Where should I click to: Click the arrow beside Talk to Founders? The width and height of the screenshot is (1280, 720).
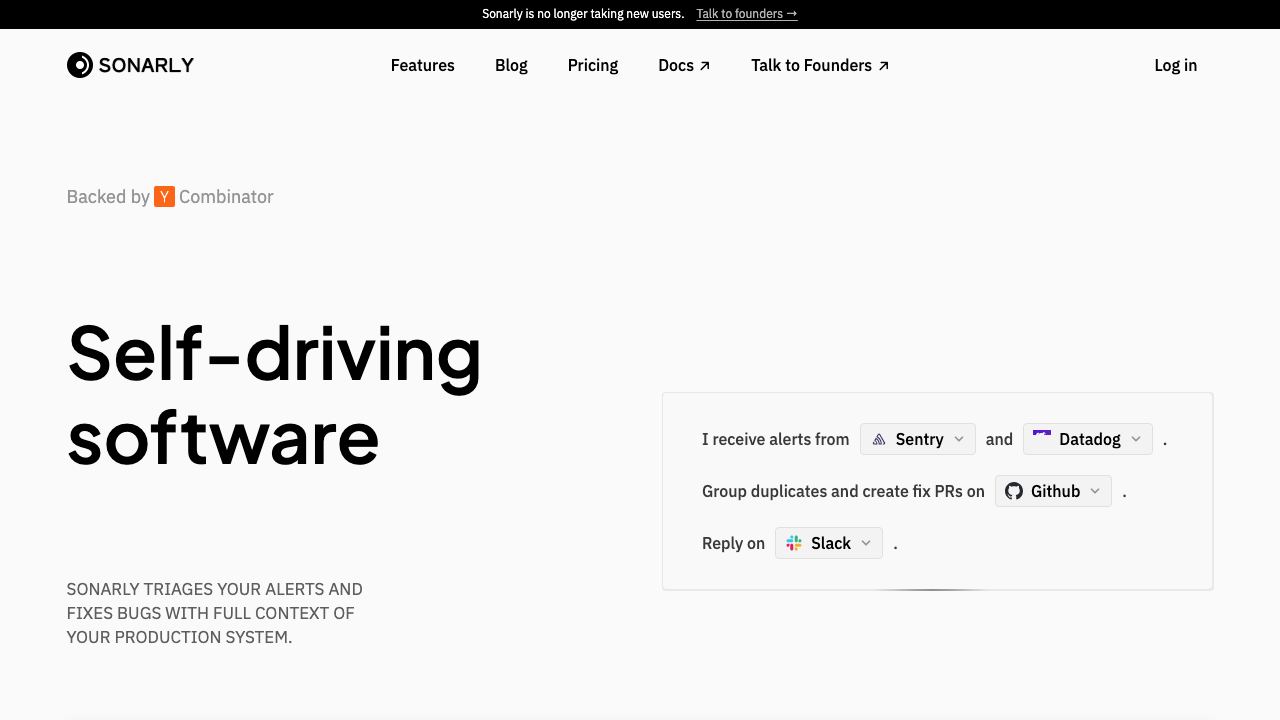pos(883,66)
